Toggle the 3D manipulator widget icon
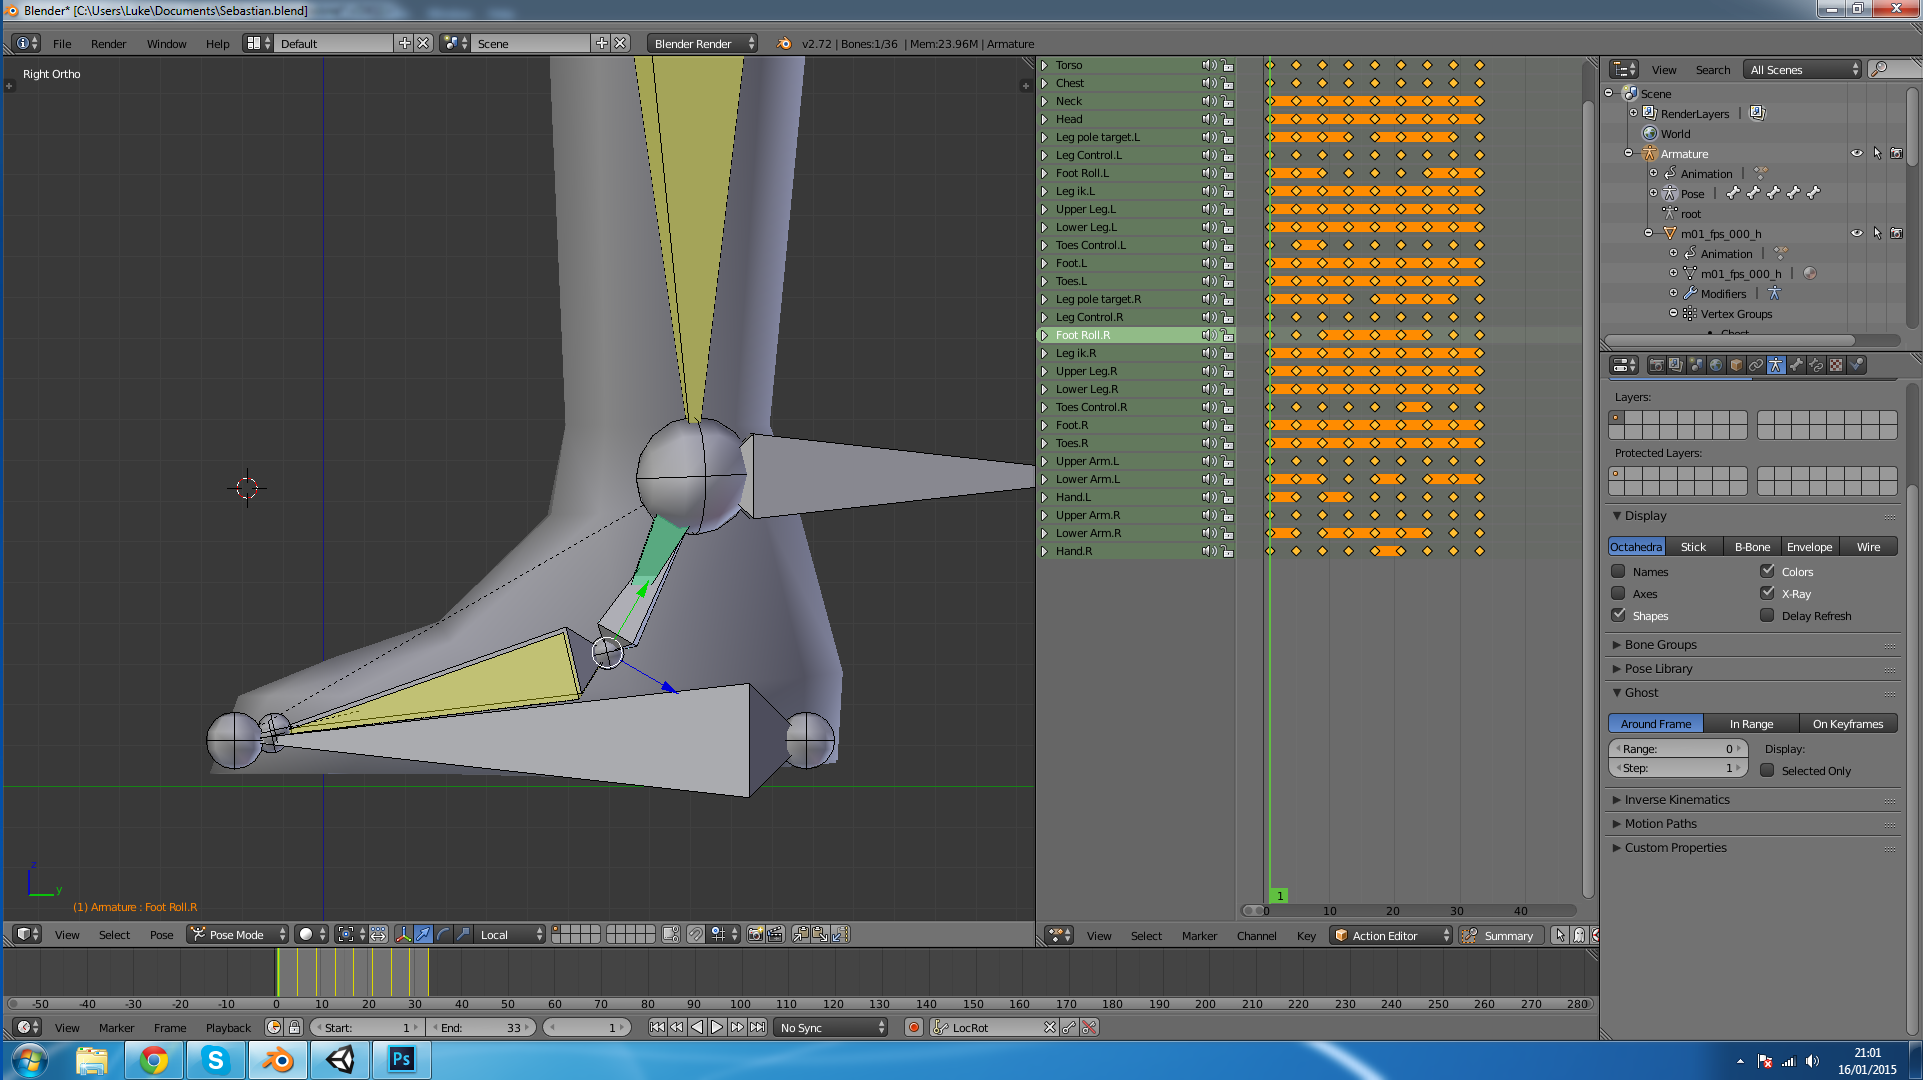Viewport: 1923px width, 1080px height. 403,934
